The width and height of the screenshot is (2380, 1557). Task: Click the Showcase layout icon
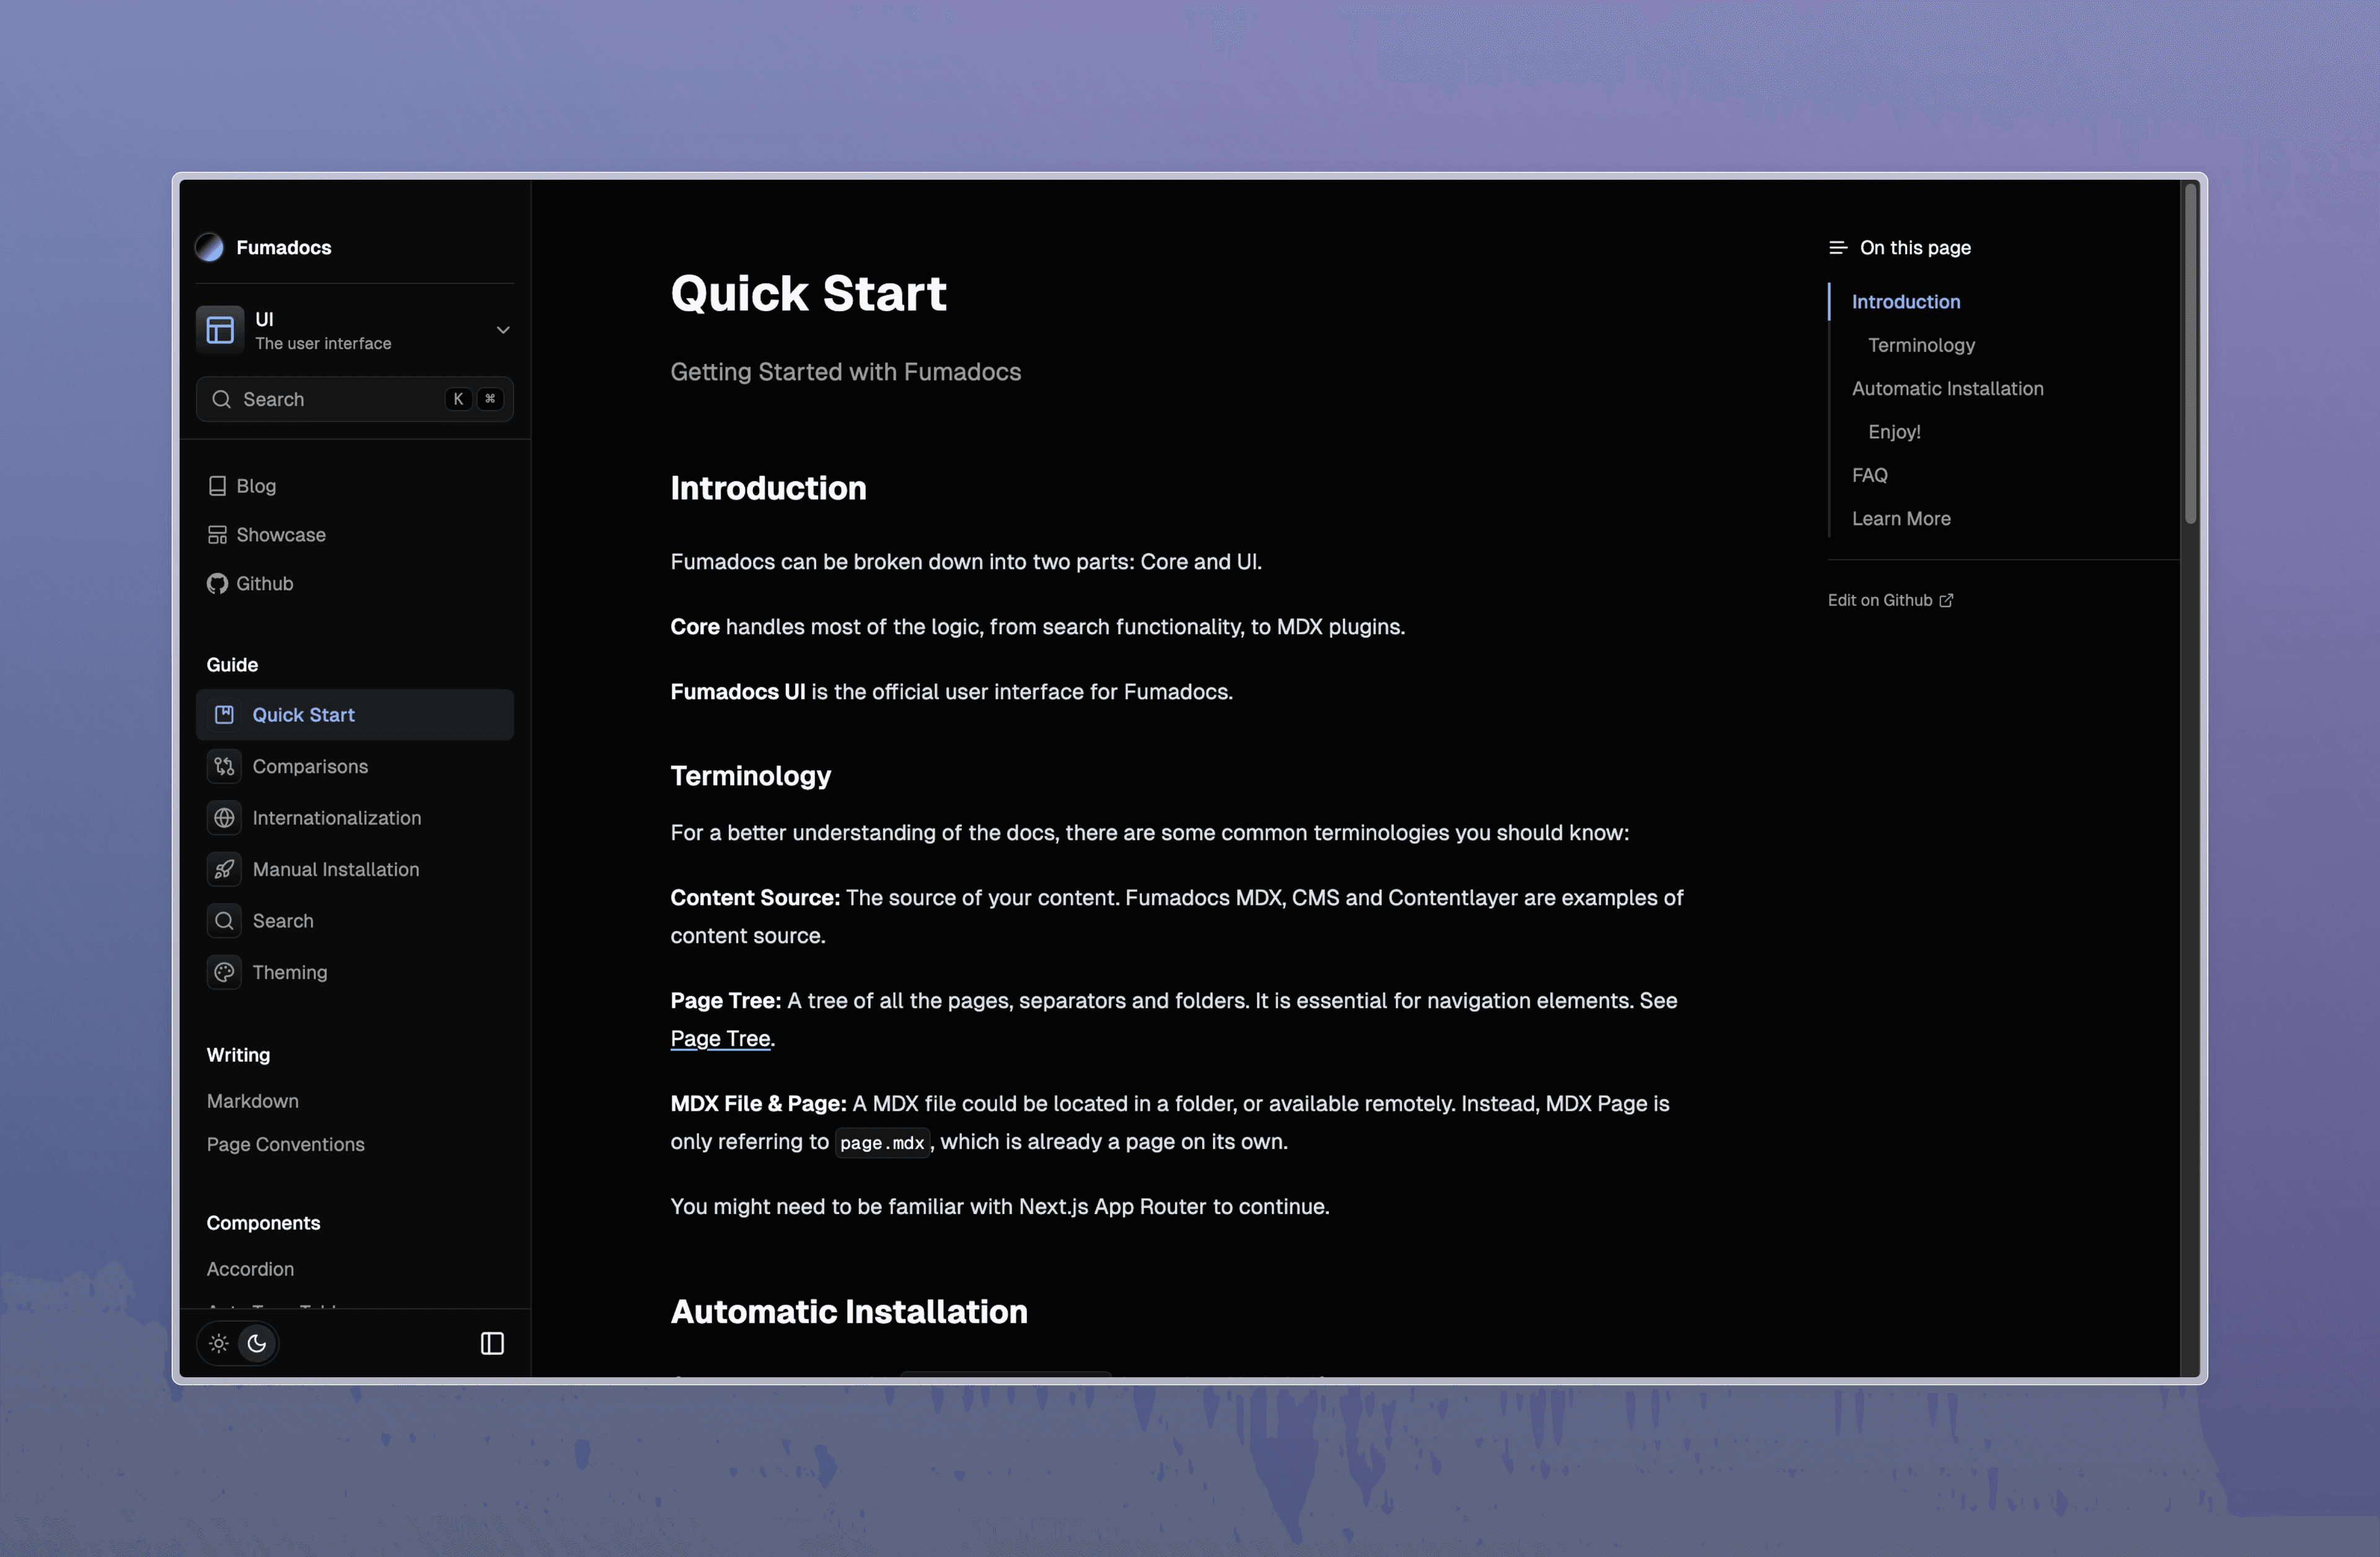point(217,535)
